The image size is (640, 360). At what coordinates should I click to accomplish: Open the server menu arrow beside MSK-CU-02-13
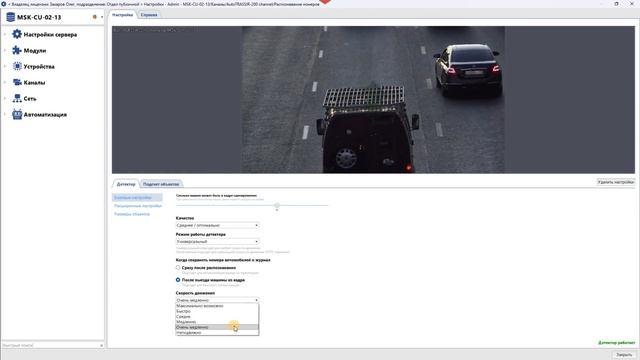point(102,17)
